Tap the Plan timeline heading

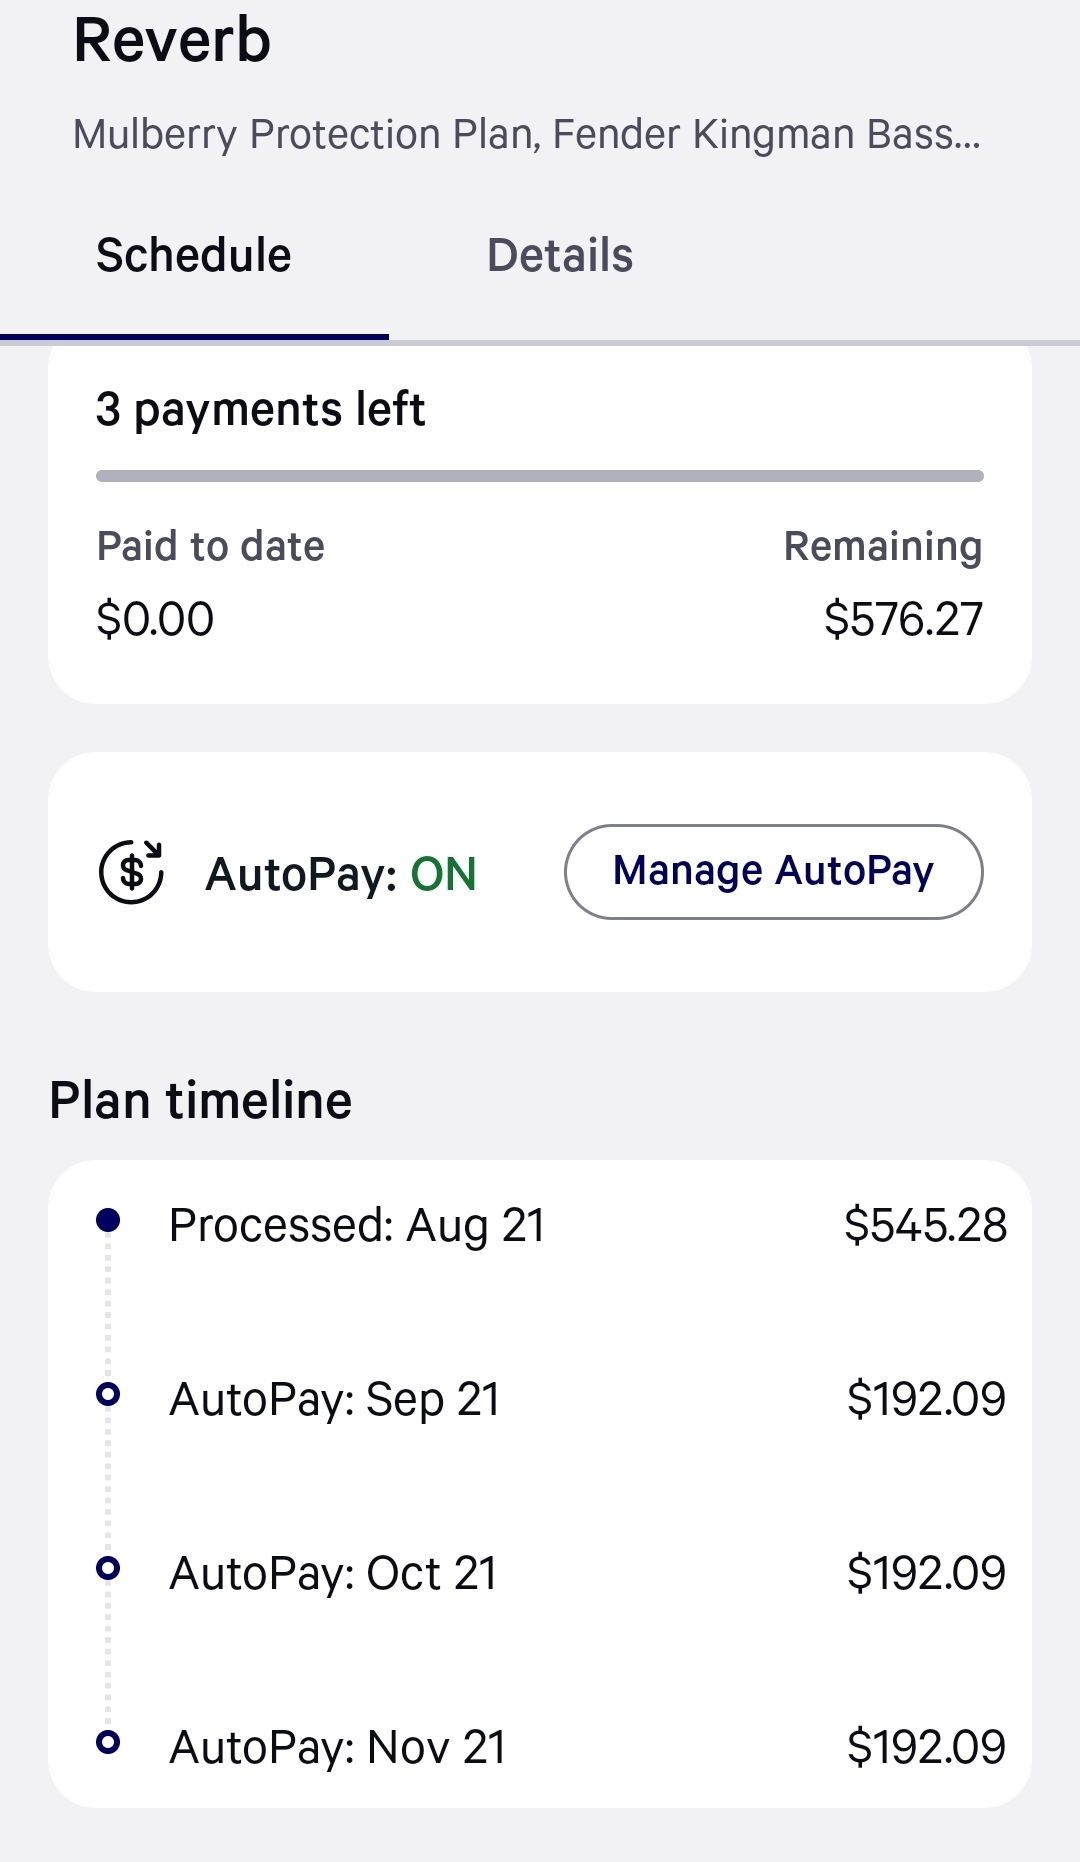[x=201, y=1101]
